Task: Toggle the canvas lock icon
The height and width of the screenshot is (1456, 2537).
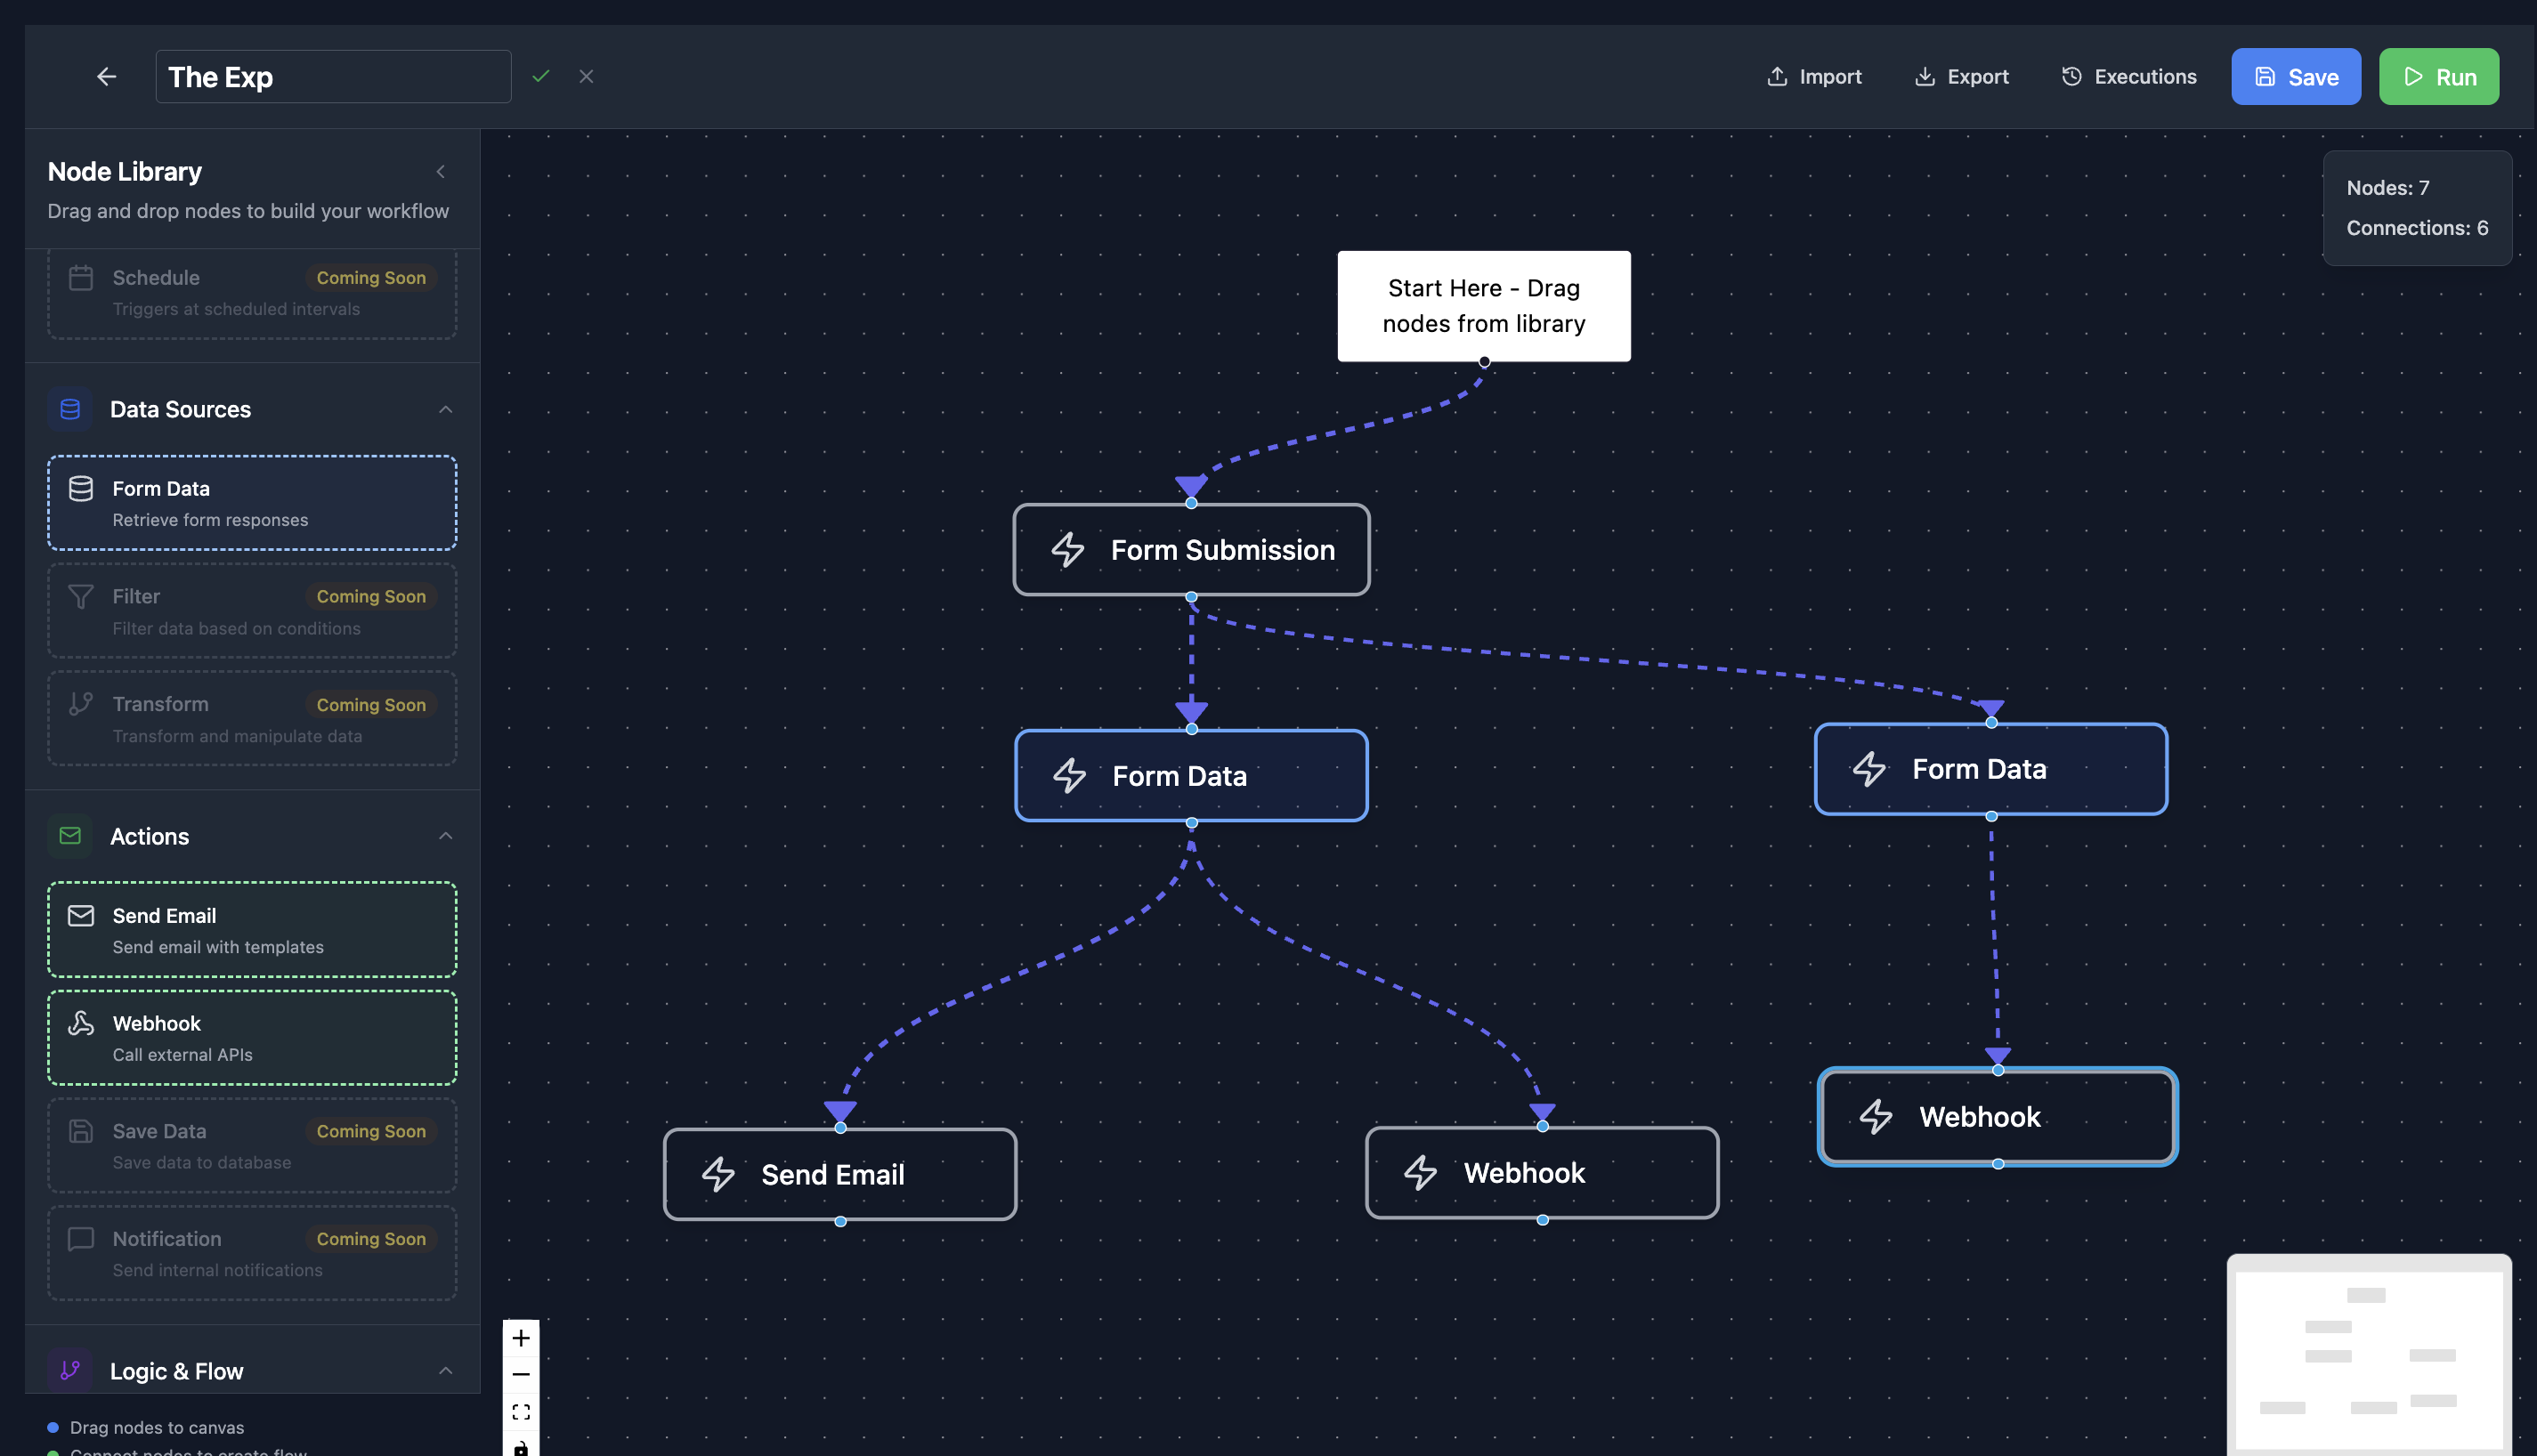Action: click(521, 1446)
